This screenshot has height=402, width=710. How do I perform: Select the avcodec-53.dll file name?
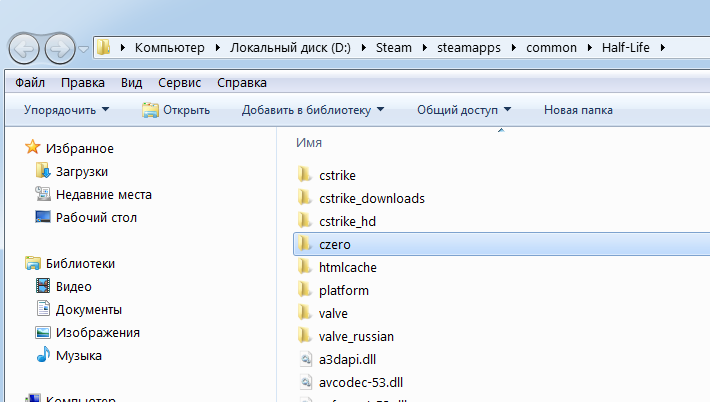[361, 383]
